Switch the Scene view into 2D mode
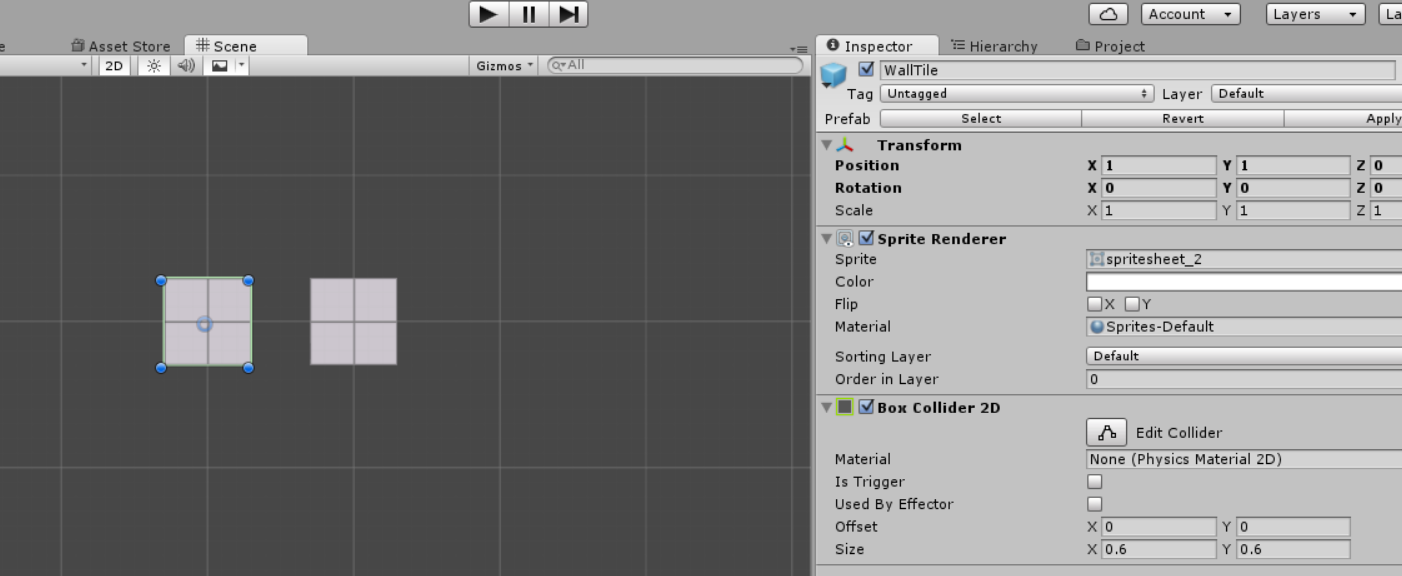The image size is (1402, 576). coord(113,65)
